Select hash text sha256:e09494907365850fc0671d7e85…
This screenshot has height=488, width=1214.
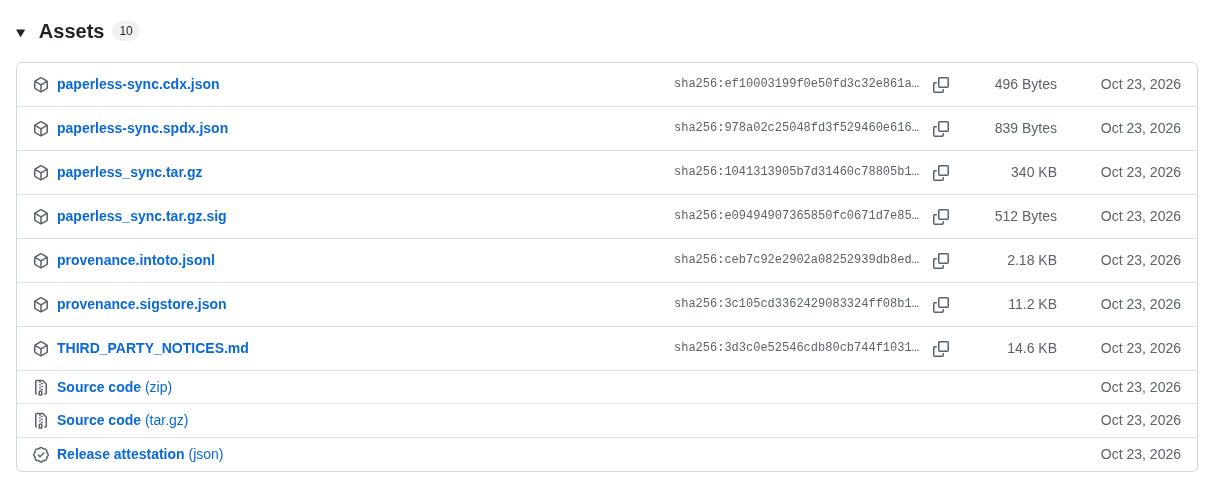796,216
